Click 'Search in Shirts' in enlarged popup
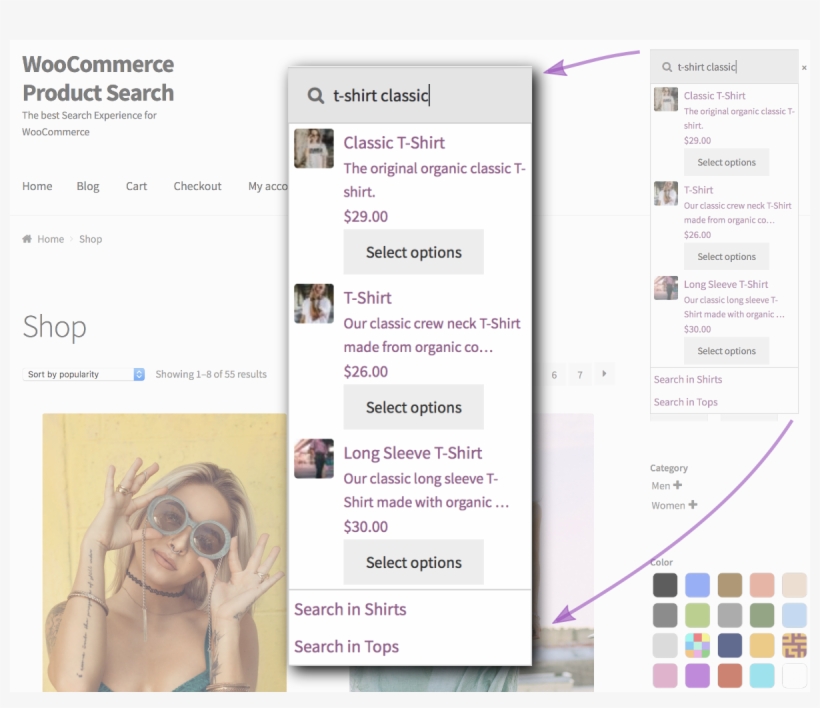The width and height of the screenshot is (820, 708). click(x=350, y=609)
